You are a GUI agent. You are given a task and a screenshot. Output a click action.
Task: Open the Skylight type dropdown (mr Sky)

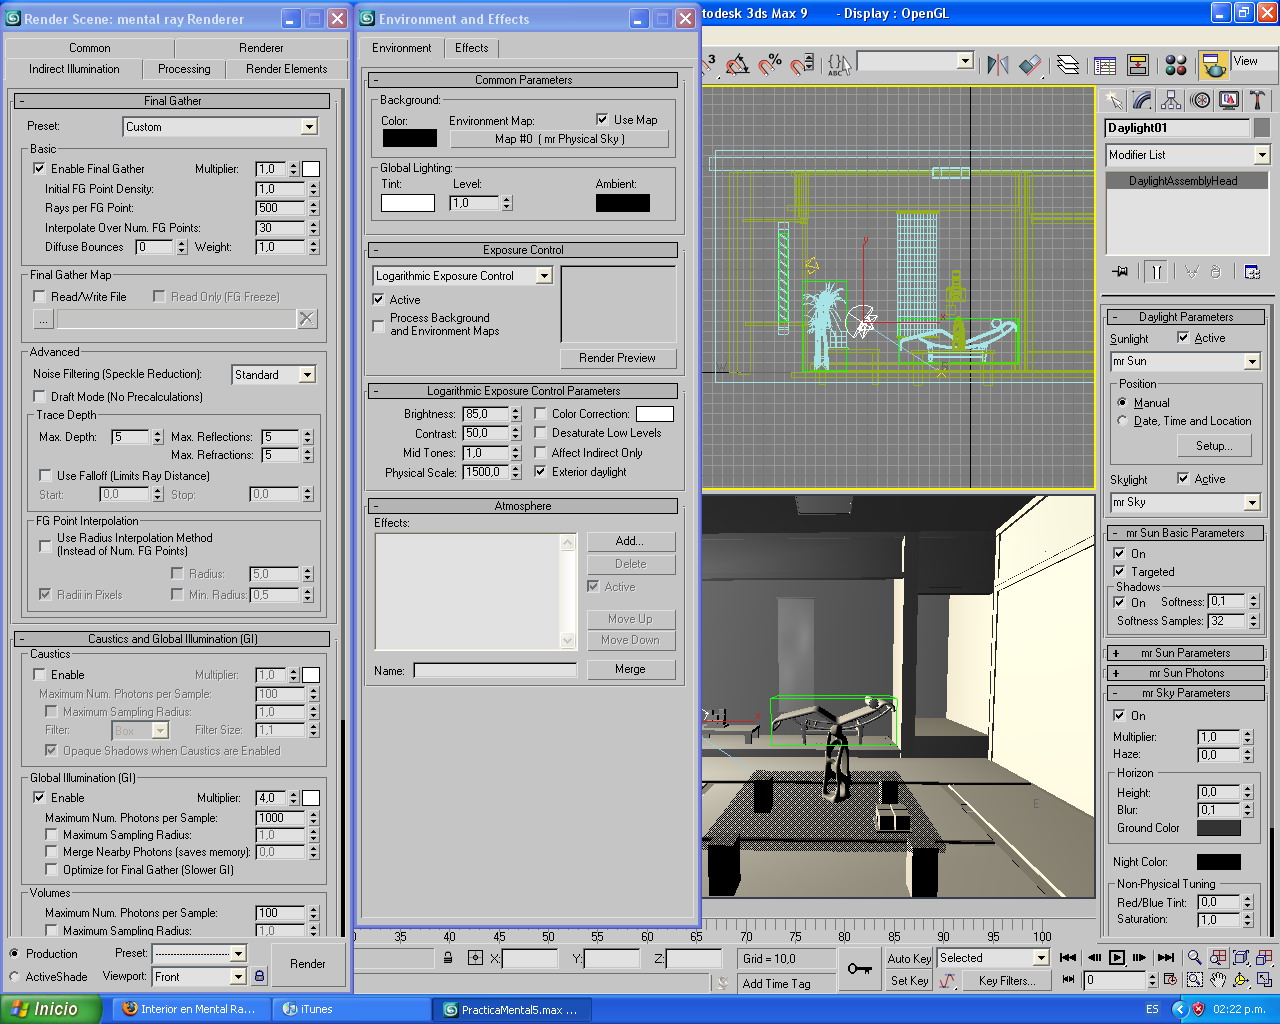click(1186, 502)
